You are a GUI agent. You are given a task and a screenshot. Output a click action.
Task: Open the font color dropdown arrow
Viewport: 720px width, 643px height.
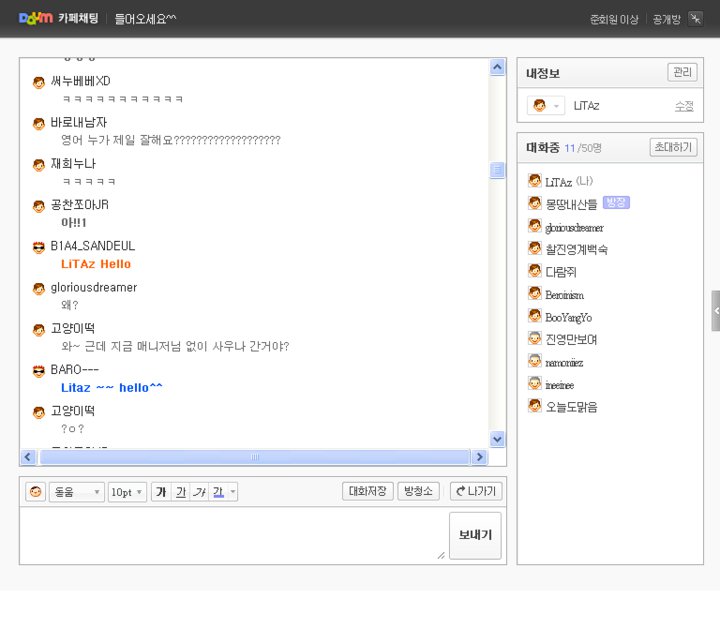(x=233, y=492)
